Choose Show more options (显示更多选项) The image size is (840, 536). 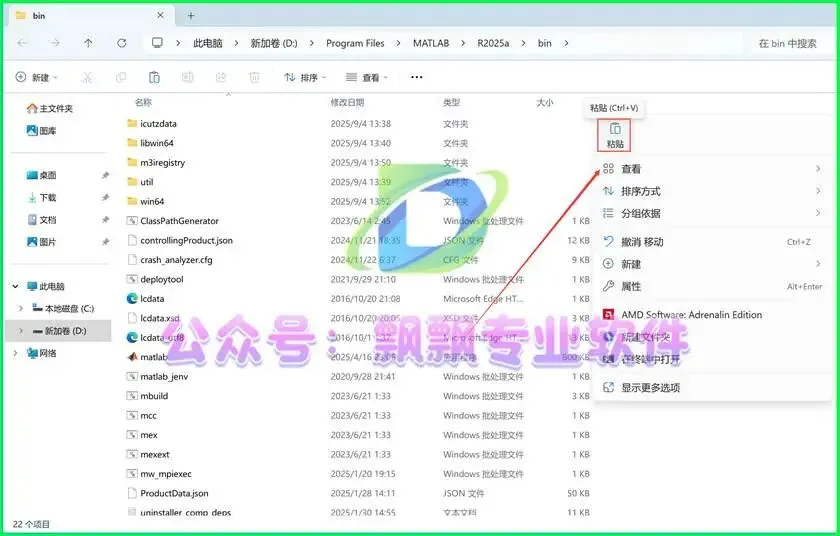(x=712, y=388)
